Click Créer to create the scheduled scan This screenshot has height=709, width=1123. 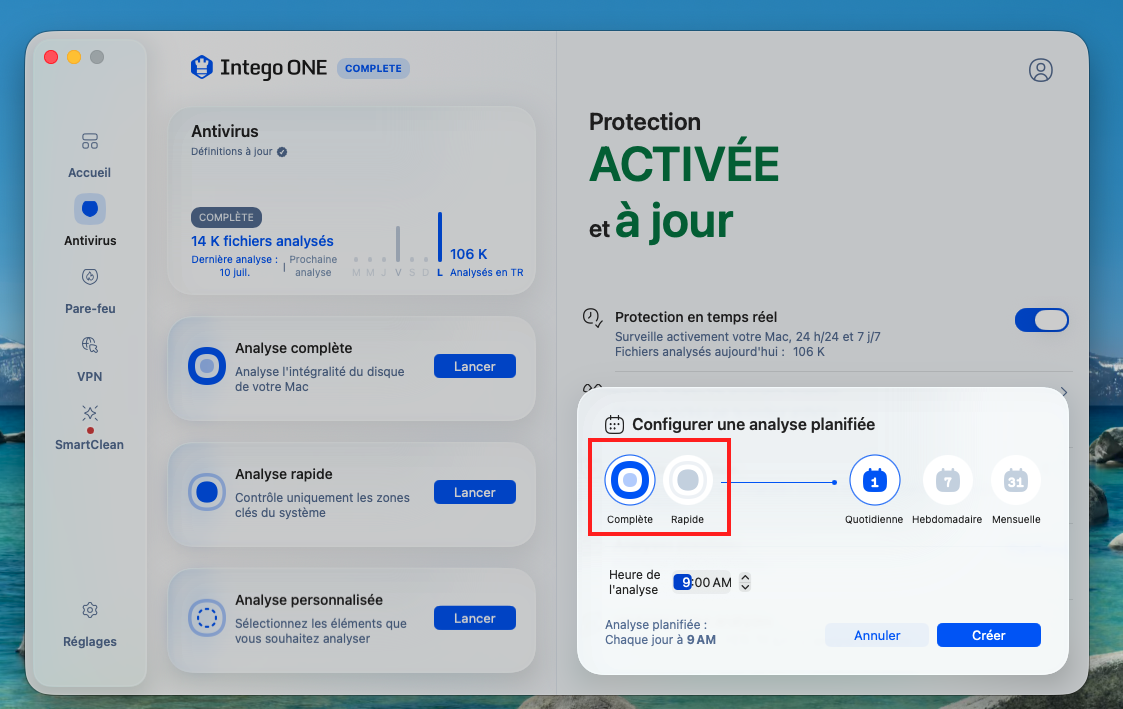pyautogui.click(x=988, y=635)
